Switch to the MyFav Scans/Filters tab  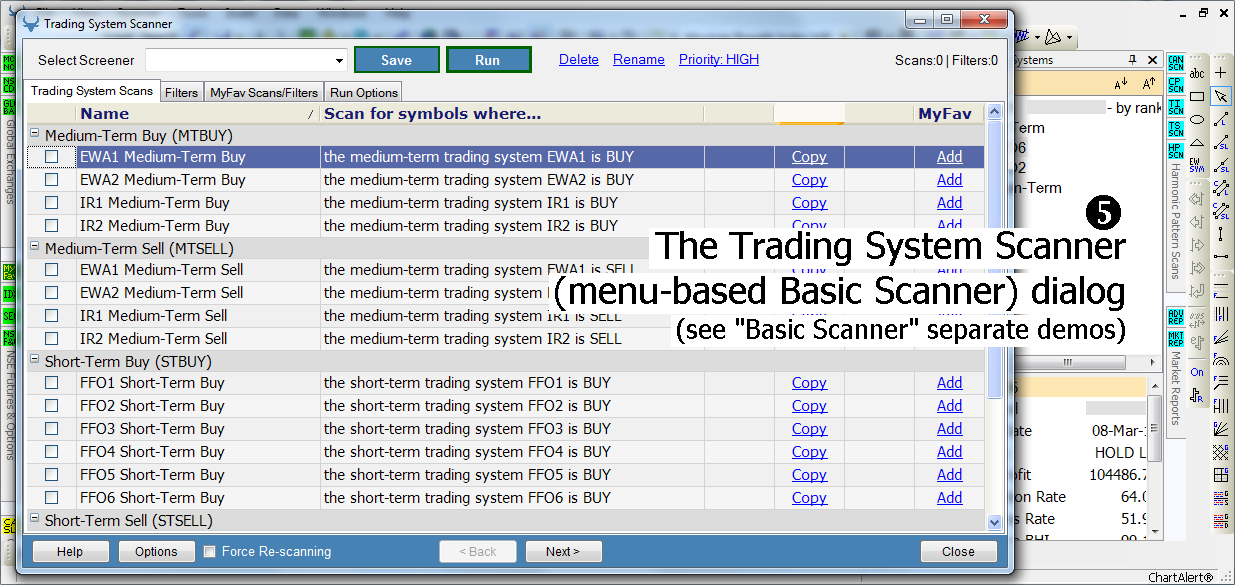pyautogui.click(x=264, y=93)
